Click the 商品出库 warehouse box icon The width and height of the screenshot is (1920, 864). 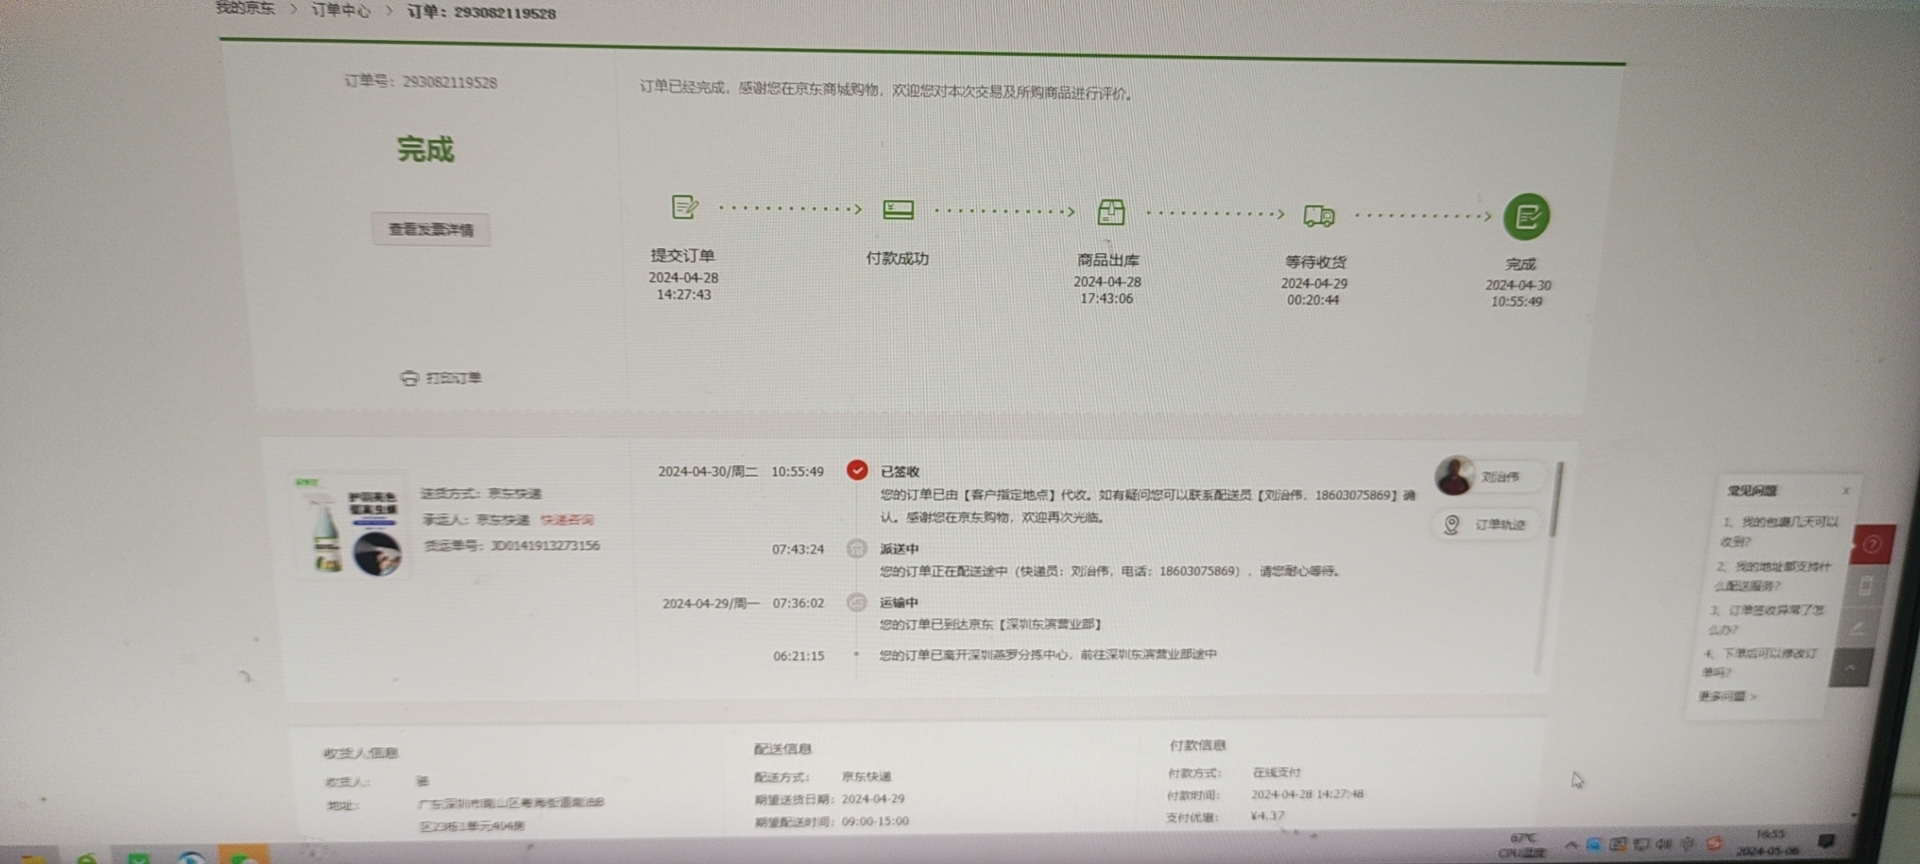point(1110,212)
